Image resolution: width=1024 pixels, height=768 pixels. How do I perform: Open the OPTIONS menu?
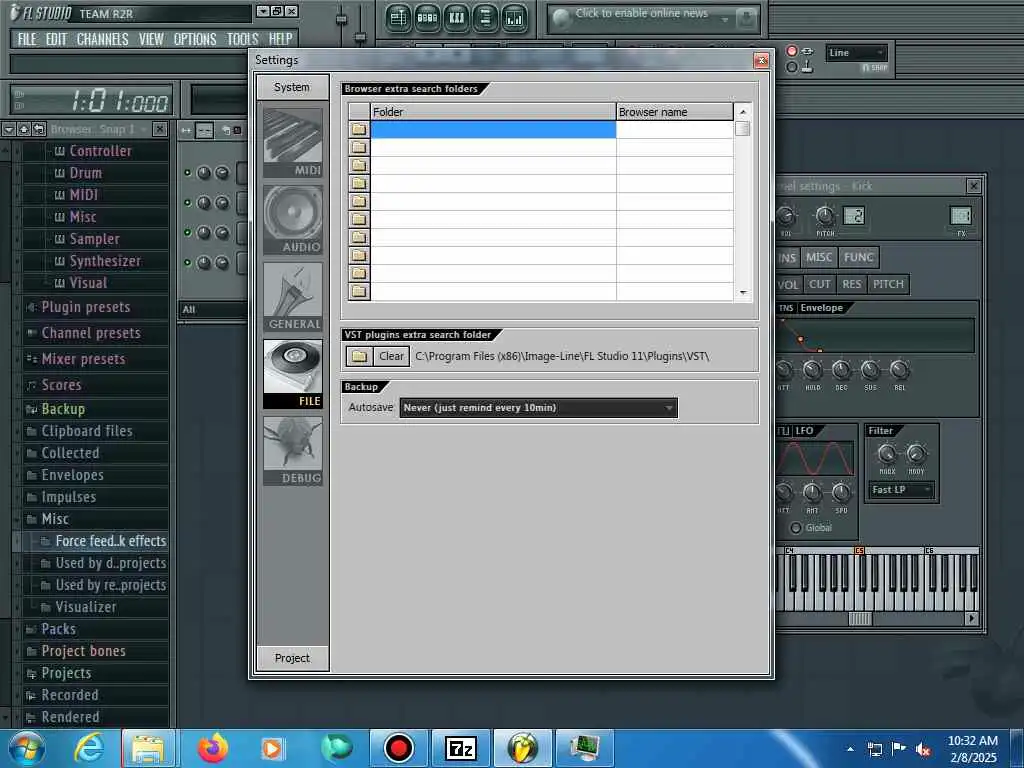pos(195,39)
